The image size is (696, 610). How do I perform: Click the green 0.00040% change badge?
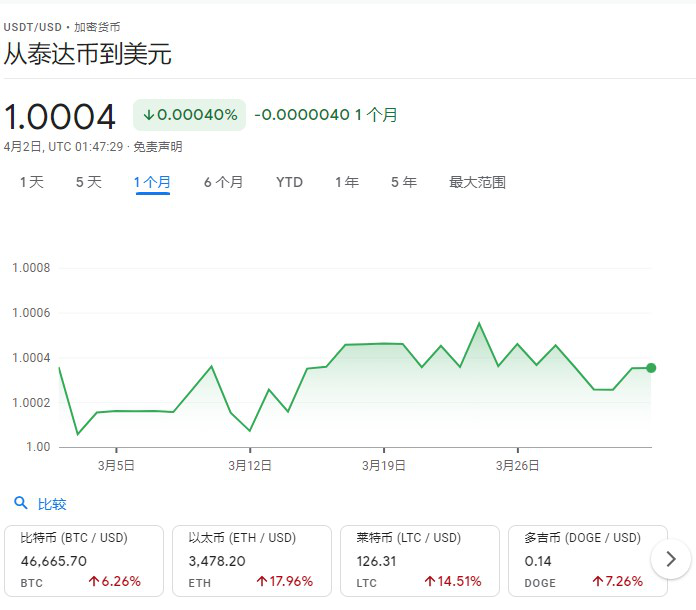190,115
